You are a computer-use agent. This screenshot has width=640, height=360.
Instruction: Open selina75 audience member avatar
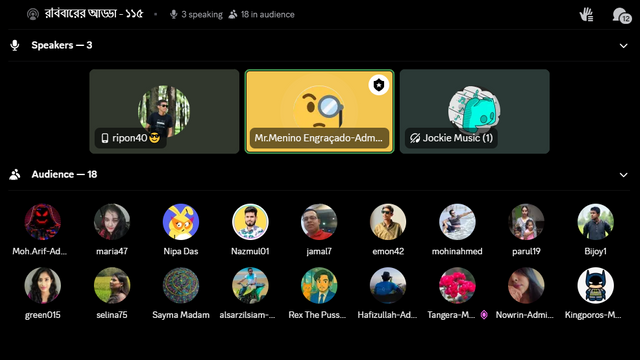[x=112, y=286]
